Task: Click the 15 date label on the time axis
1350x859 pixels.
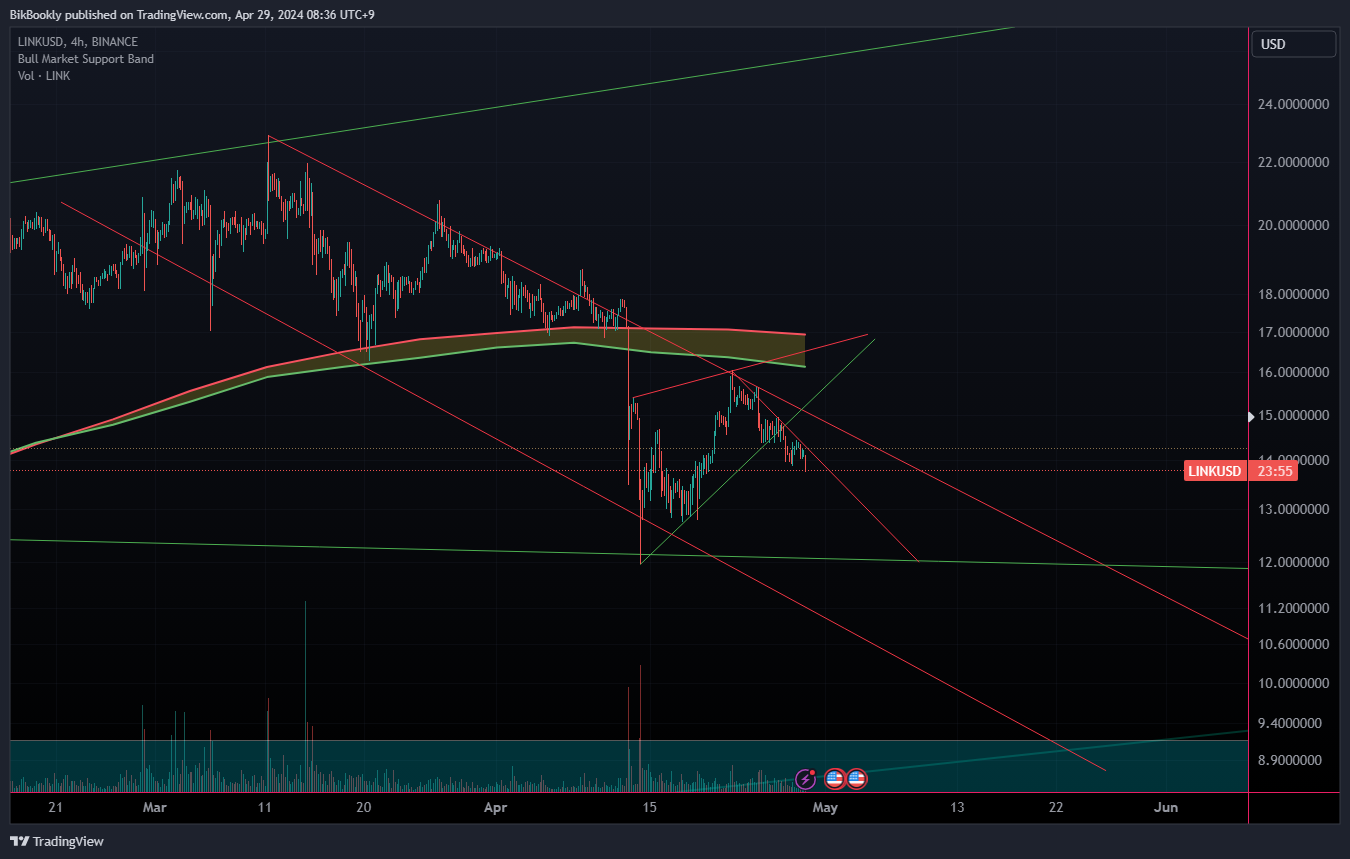Action: 649,807
